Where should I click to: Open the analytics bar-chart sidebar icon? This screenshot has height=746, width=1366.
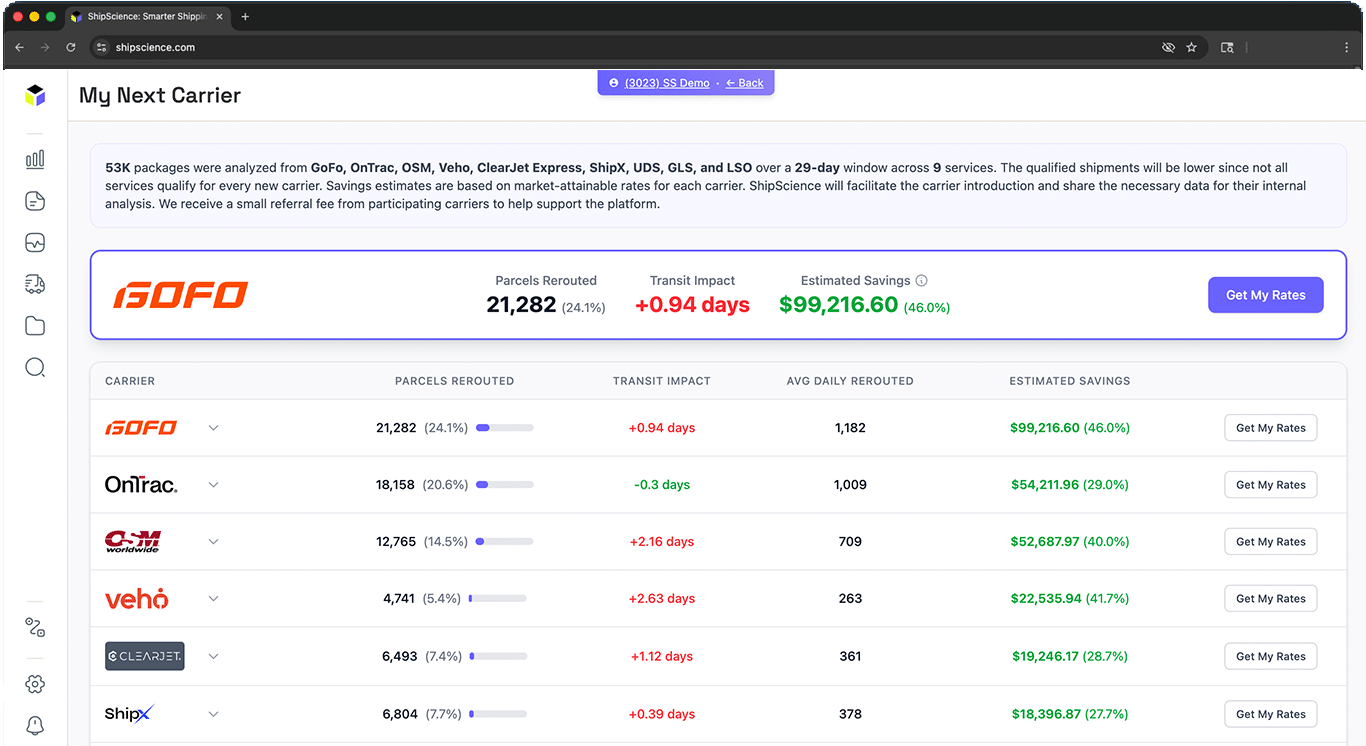(35, 158)
